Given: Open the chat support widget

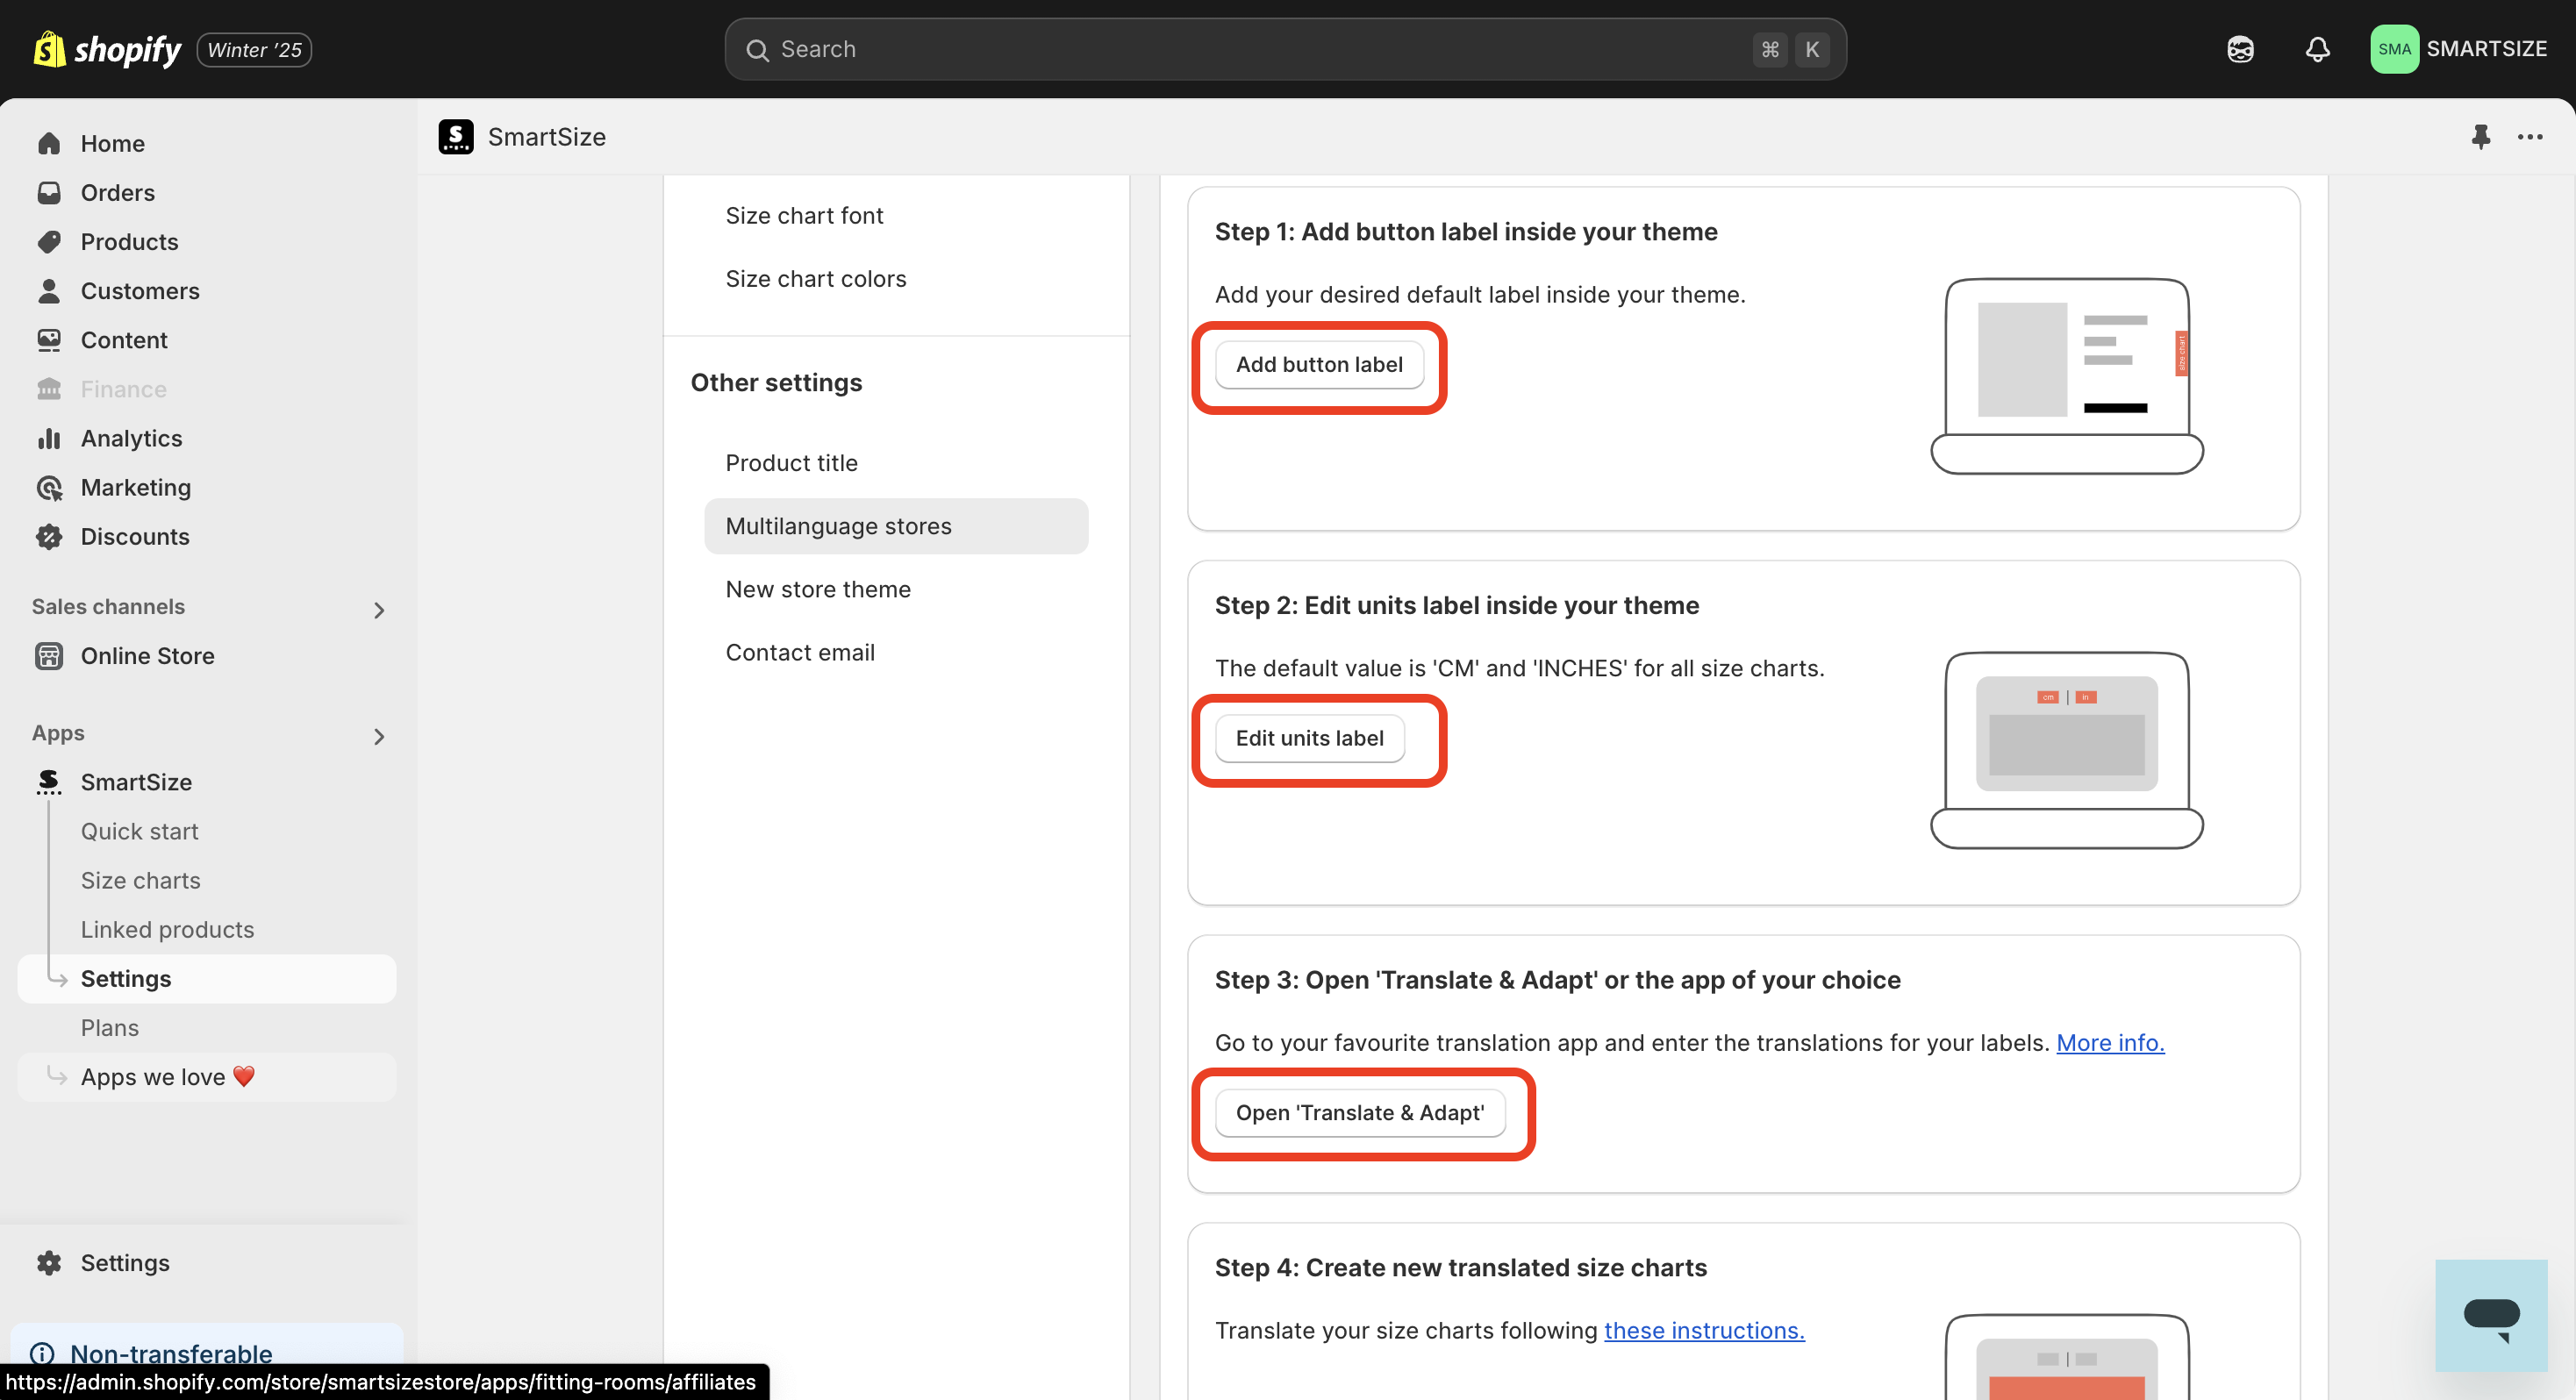Looking at the screenshot, I should point(2491,1315).
